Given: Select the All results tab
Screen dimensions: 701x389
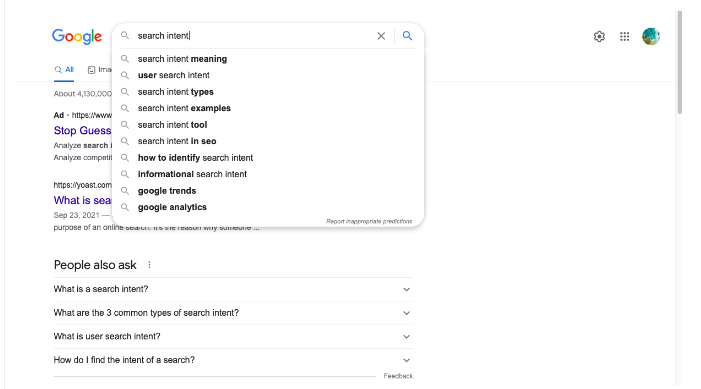Looking at the screenshot, I should click(x=64, y=70).
